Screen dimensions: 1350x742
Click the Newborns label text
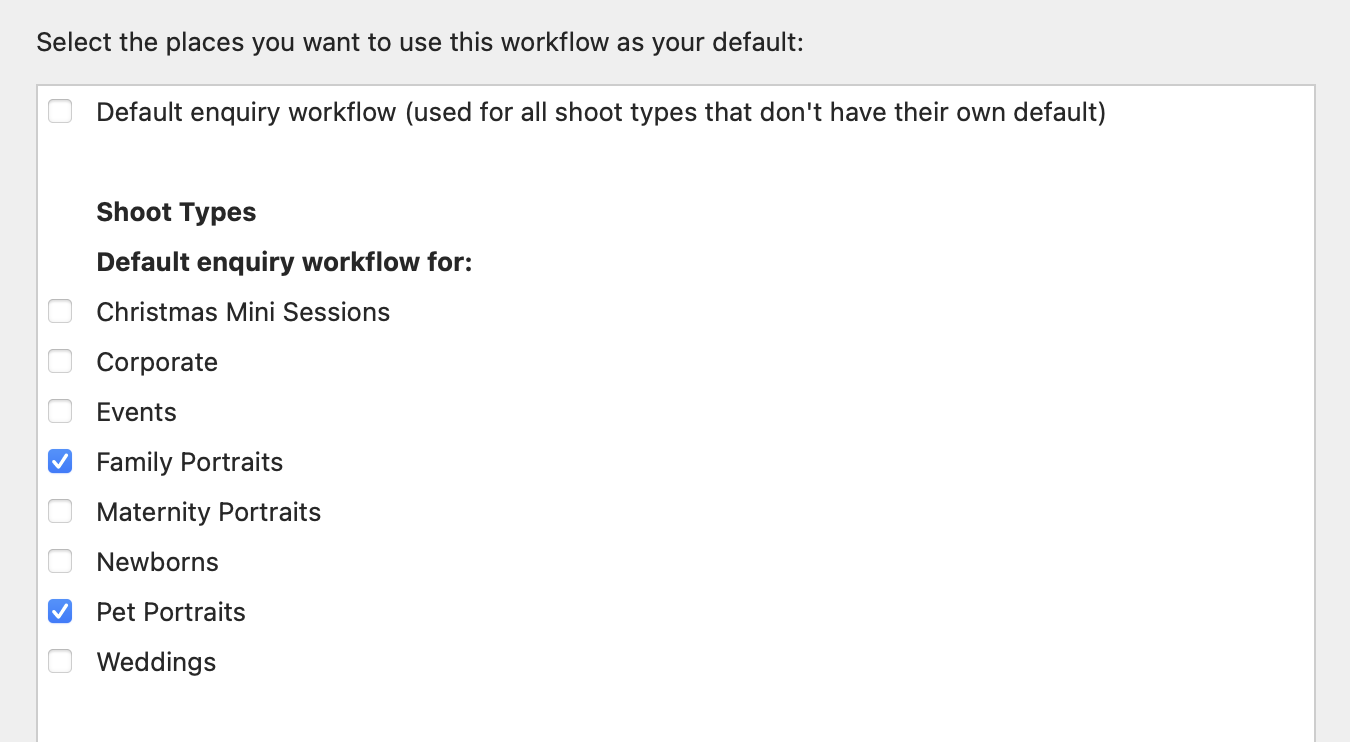pyautogui.click(x=157, y=562)
